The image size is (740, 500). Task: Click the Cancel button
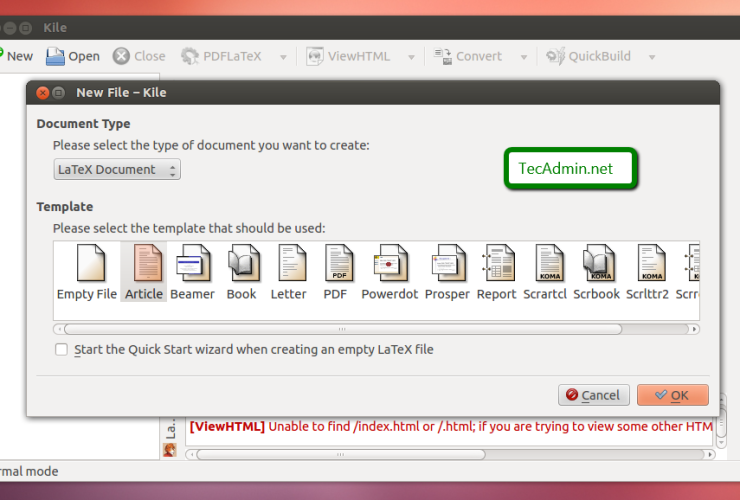coord(593,395)
